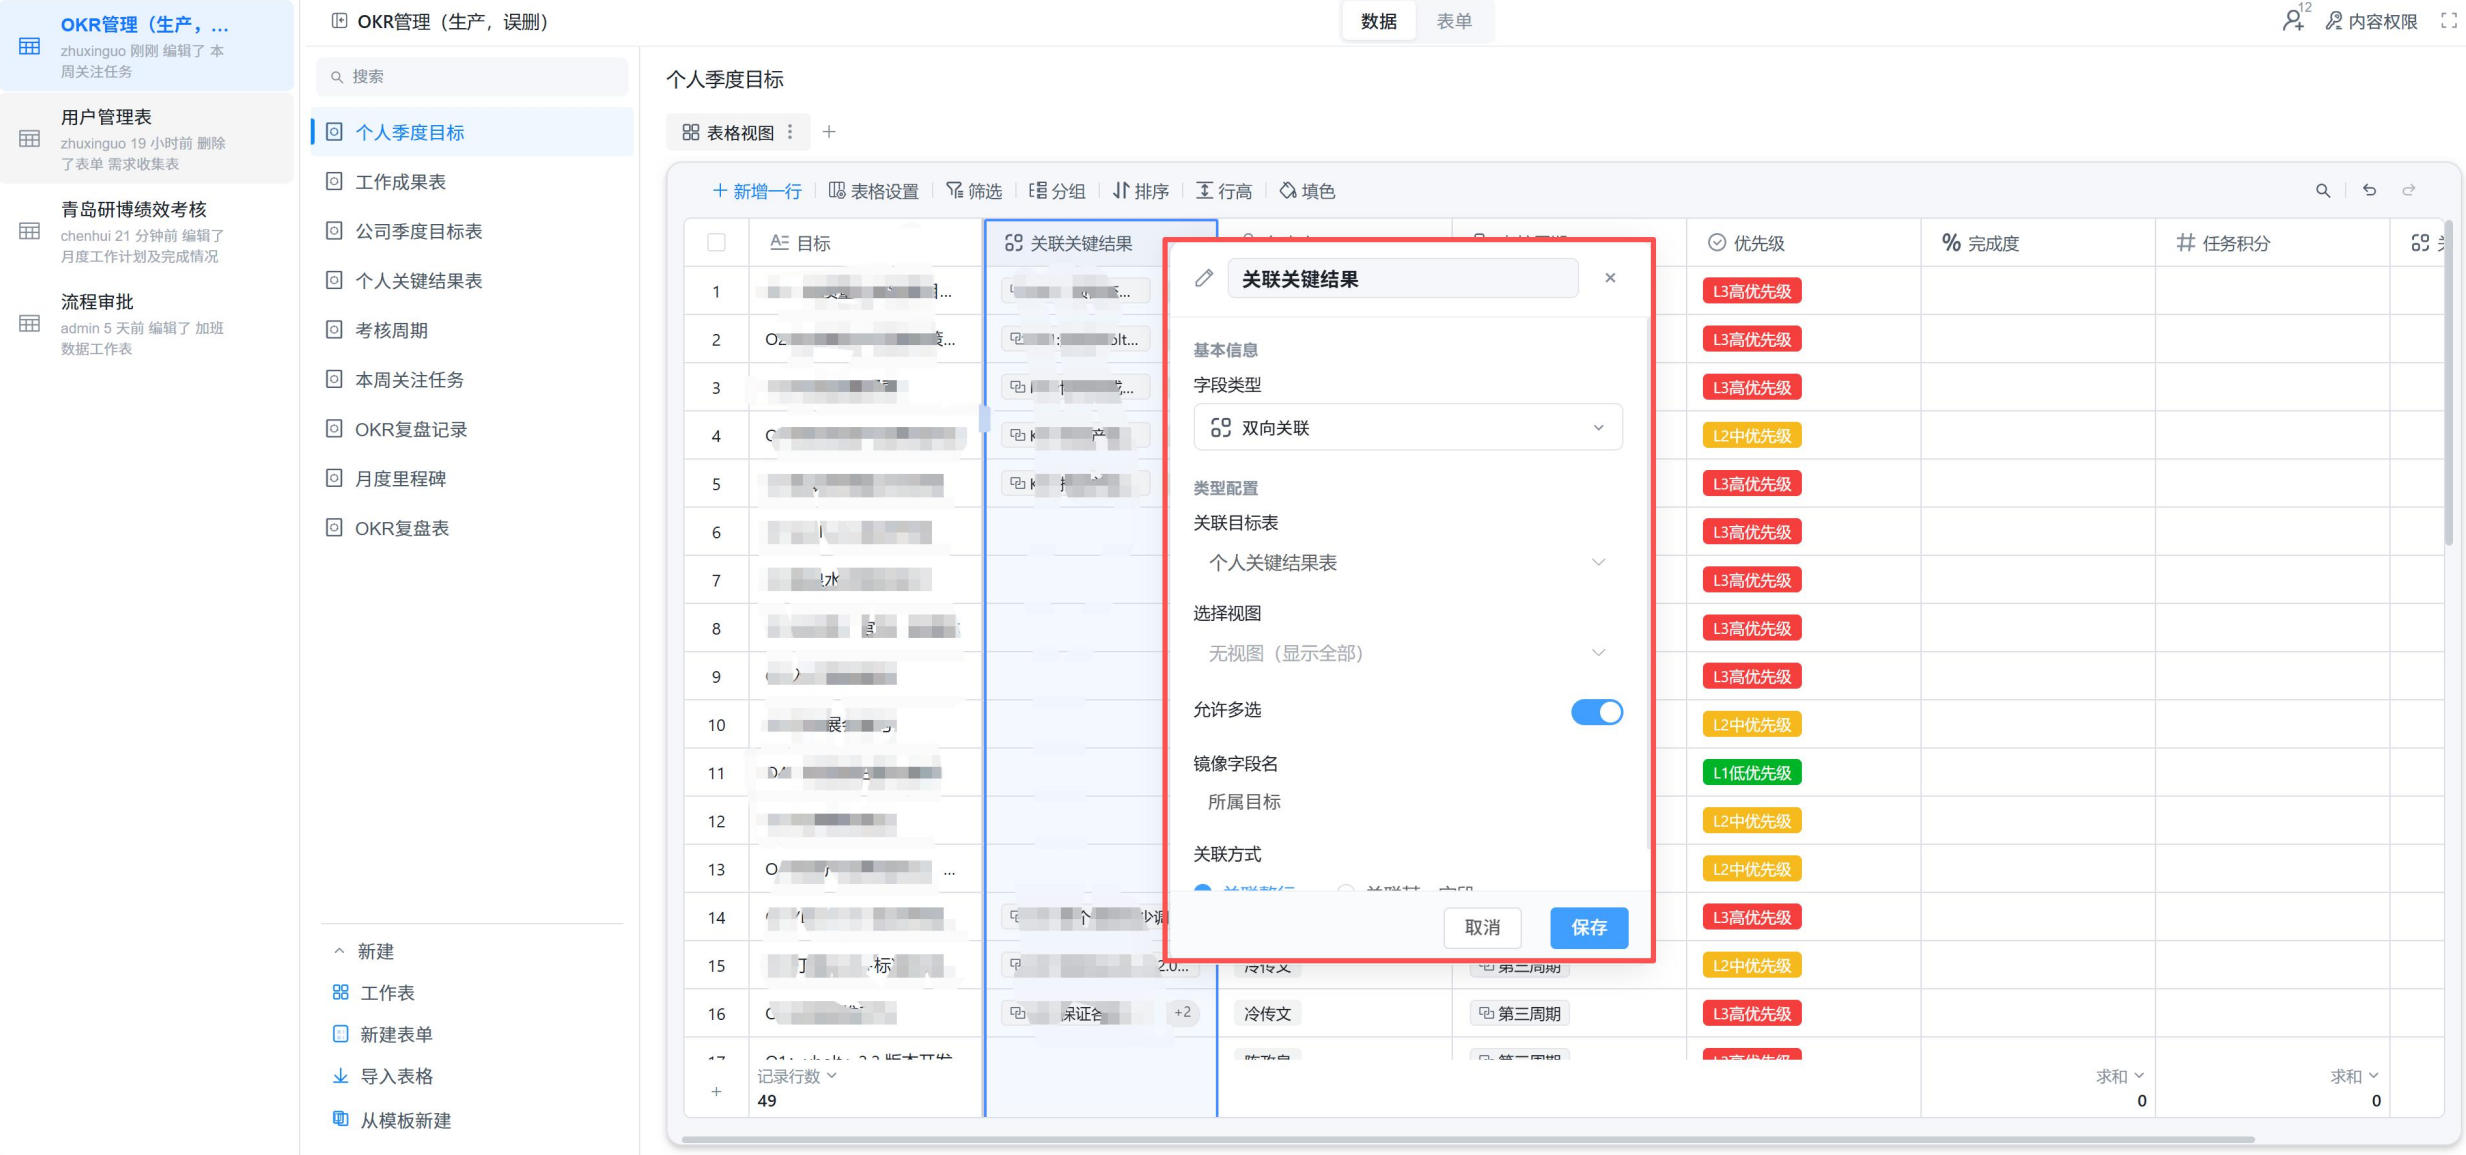Viewport: 2466px width, 1155px height.
Task: Click the +2 badge in row 16
Action: coord(1182,1013)
